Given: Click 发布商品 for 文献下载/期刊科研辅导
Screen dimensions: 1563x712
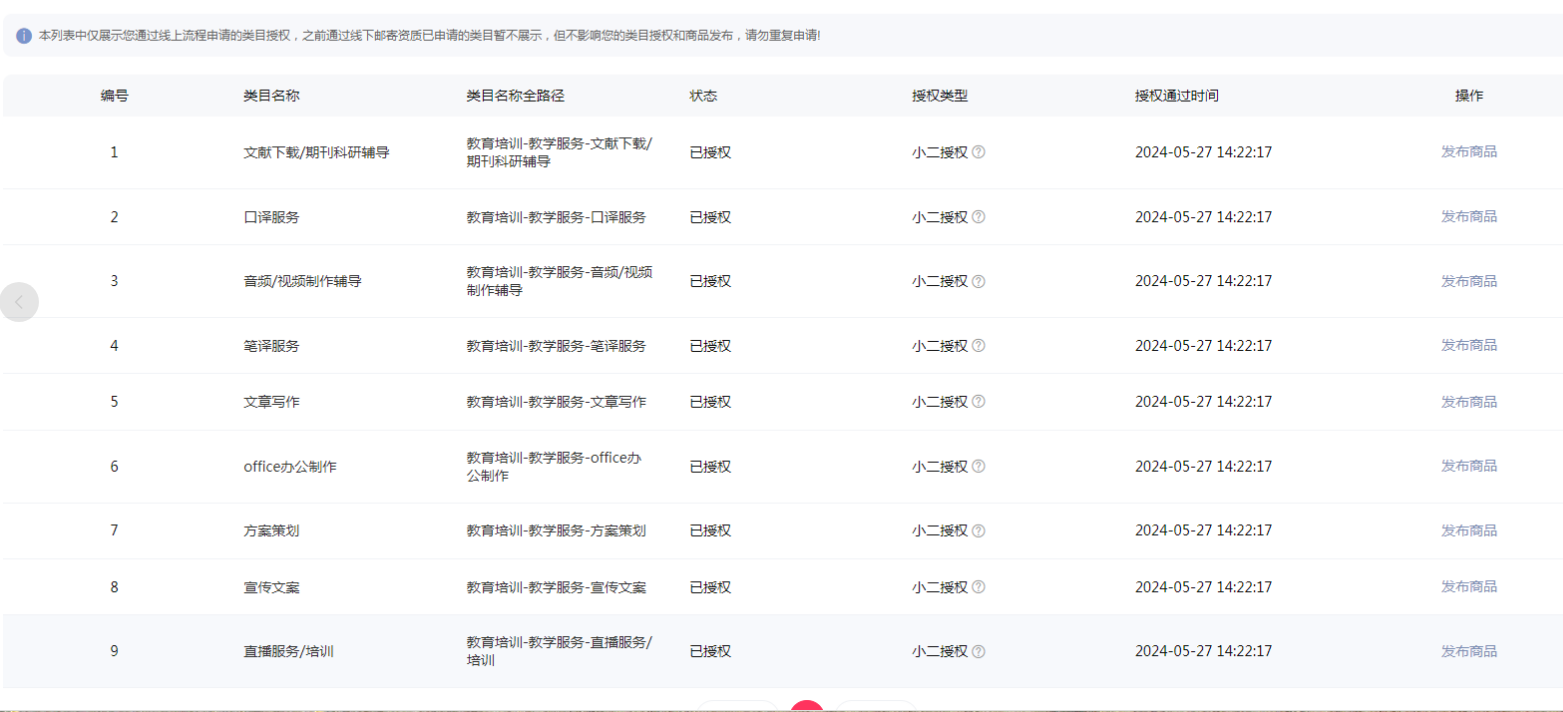Looking at the screenshot, I should (x=1468, y=152).
